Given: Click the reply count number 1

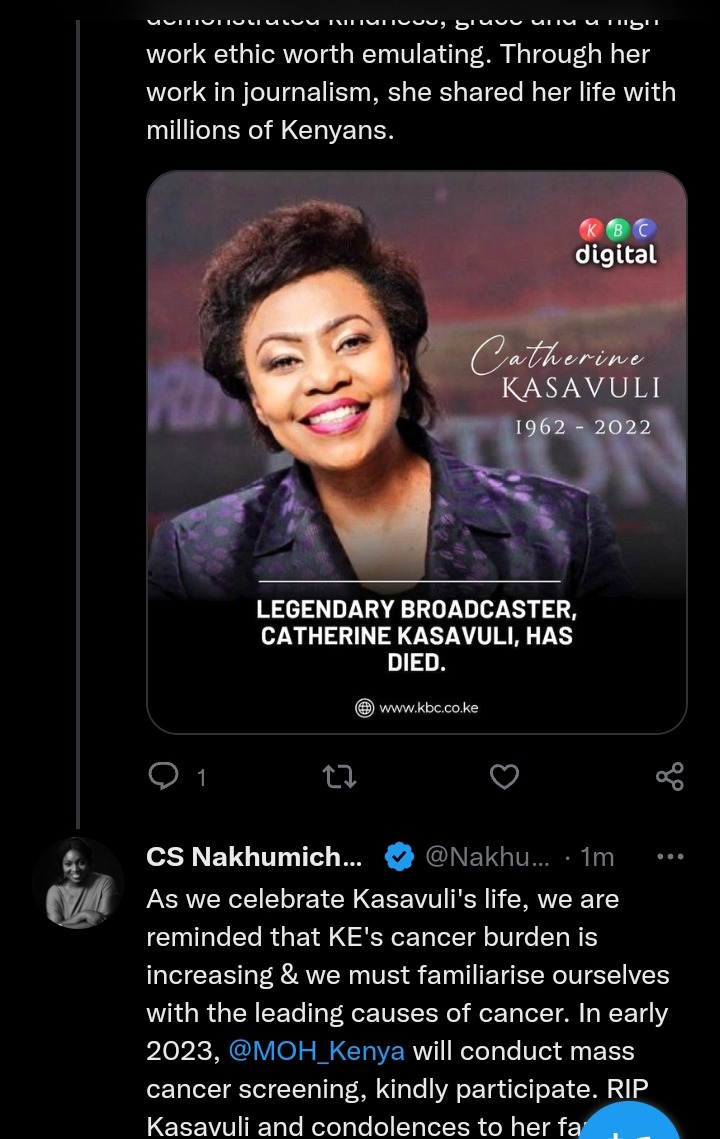Looking at the screenshot, I should click(x=202, y=778).
